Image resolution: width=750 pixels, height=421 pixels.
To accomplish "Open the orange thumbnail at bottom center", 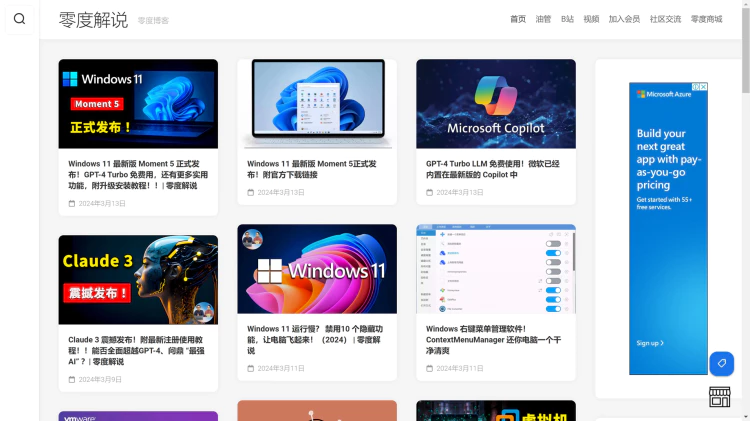I will [x=317, y=410].
